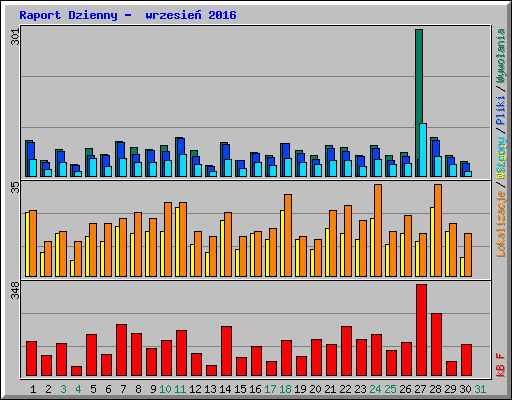The height and width of the screenshot is (400, 512).
Task: Click the Lokalizacje legend label
Action: pyautogui.click(x=501, y=224)
